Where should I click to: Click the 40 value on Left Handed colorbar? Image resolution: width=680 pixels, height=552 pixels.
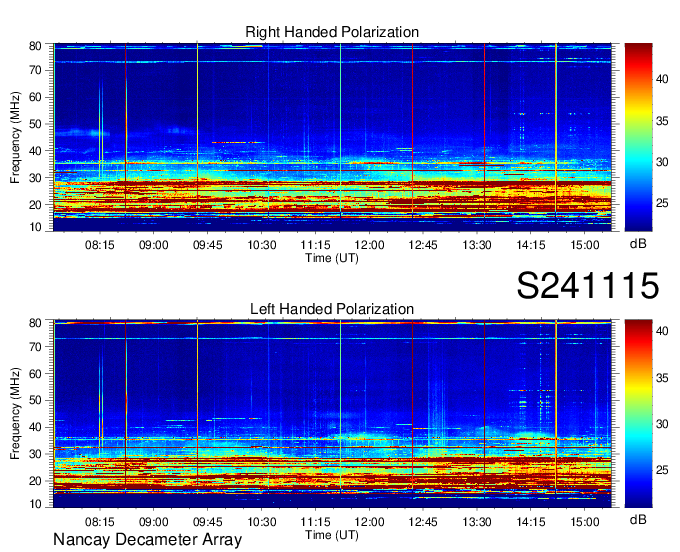[x=662, y=331]
